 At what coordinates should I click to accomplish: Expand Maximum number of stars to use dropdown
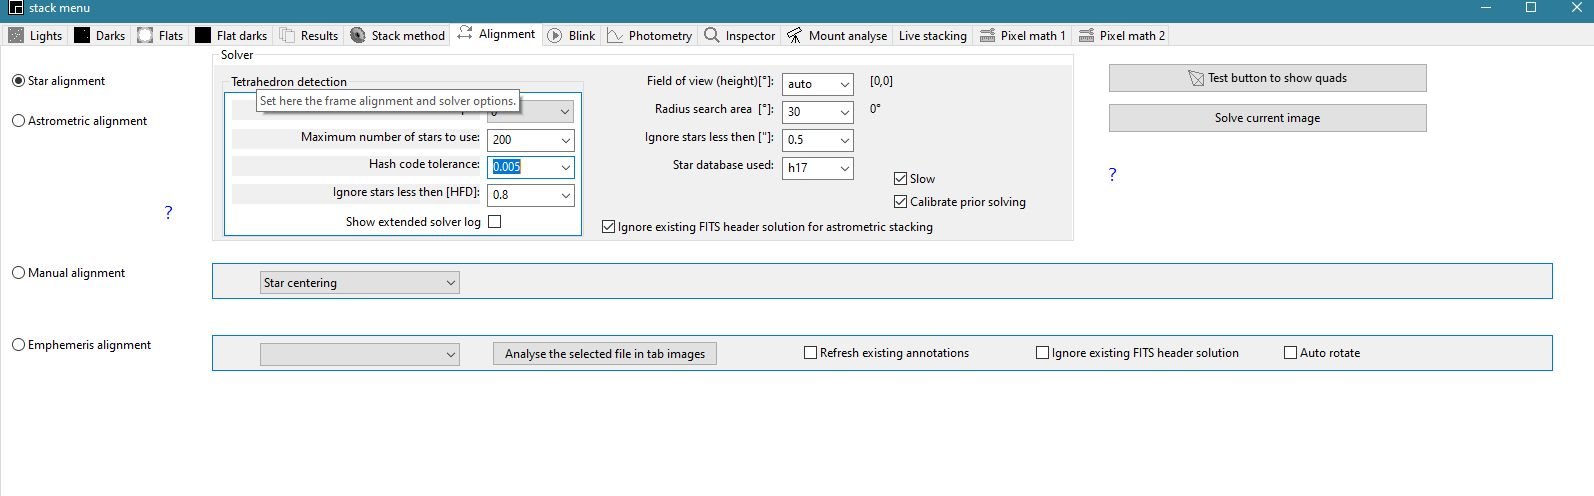point(565,140)
